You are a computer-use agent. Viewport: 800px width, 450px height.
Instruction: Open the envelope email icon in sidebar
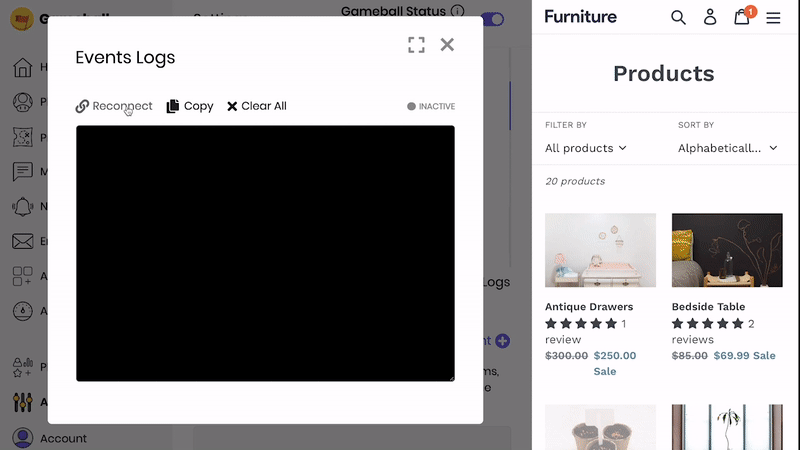(22, 241)
